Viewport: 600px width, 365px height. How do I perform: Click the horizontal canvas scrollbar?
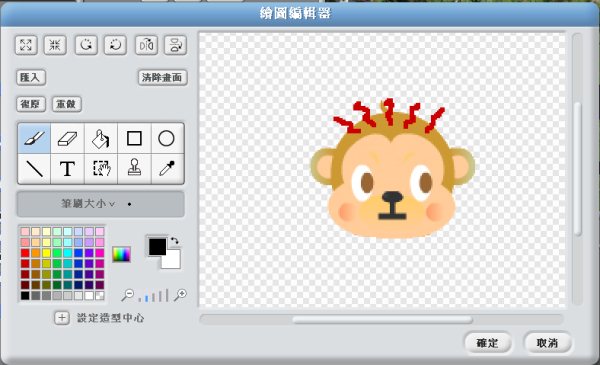point(382,319)
